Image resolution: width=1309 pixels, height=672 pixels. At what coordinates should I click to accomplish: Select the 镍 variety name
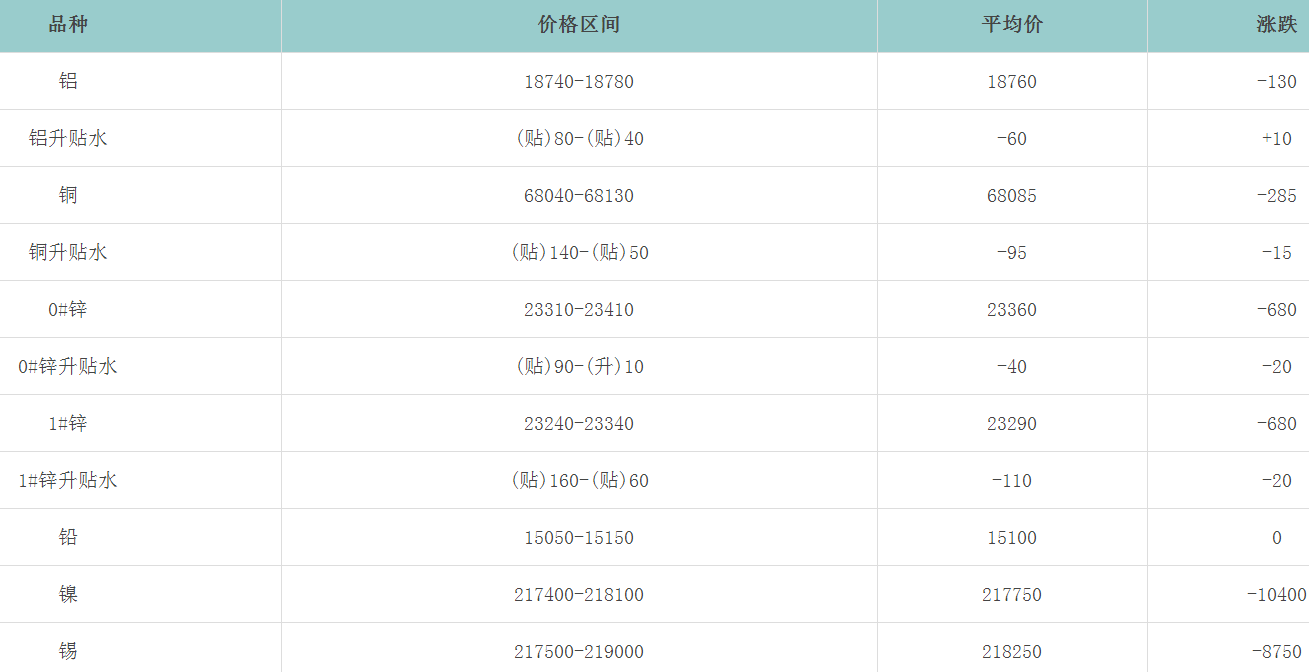(x=68, y=594)
